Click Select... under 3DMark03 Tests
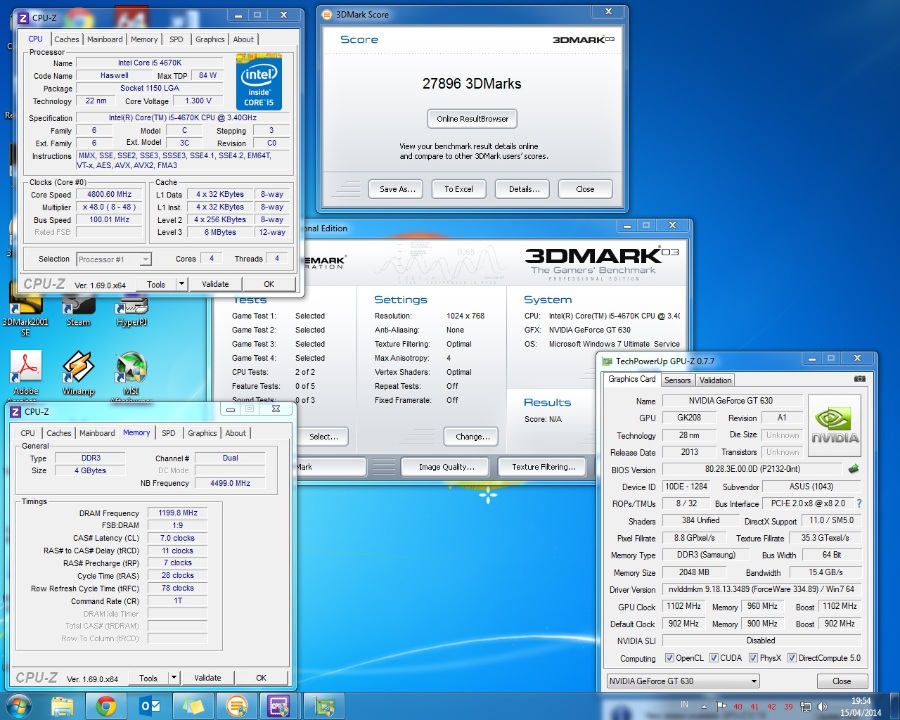The width and height of the screenshot is (900, 720). tap(323, 436)
